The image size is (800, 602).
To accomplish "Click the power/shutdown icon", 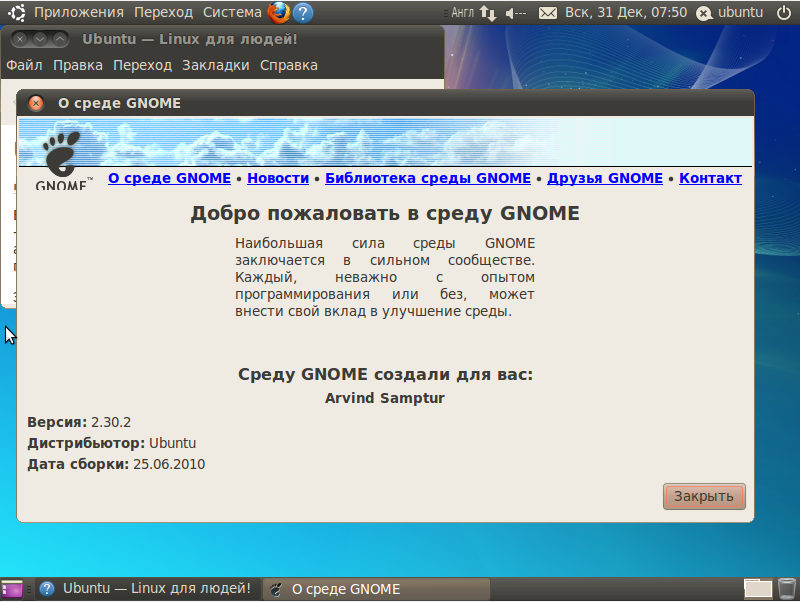I will [x=784, y=13].
